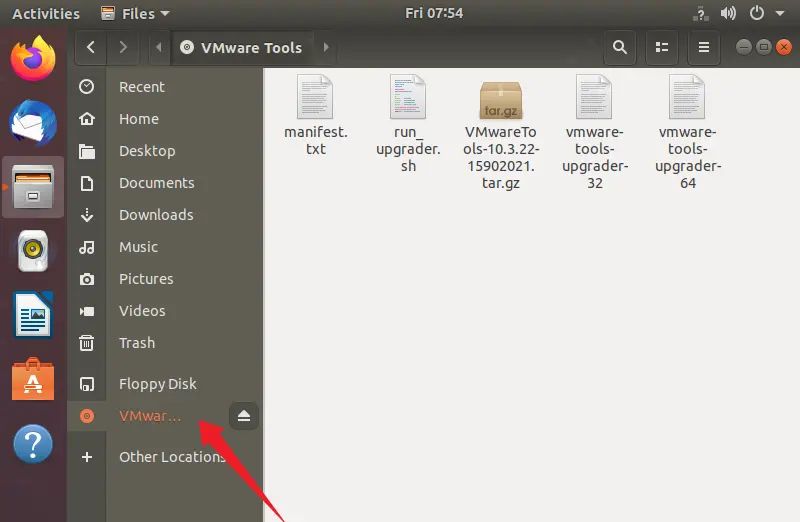Click the Trash bin icon in the sidebar

(87, 343)
